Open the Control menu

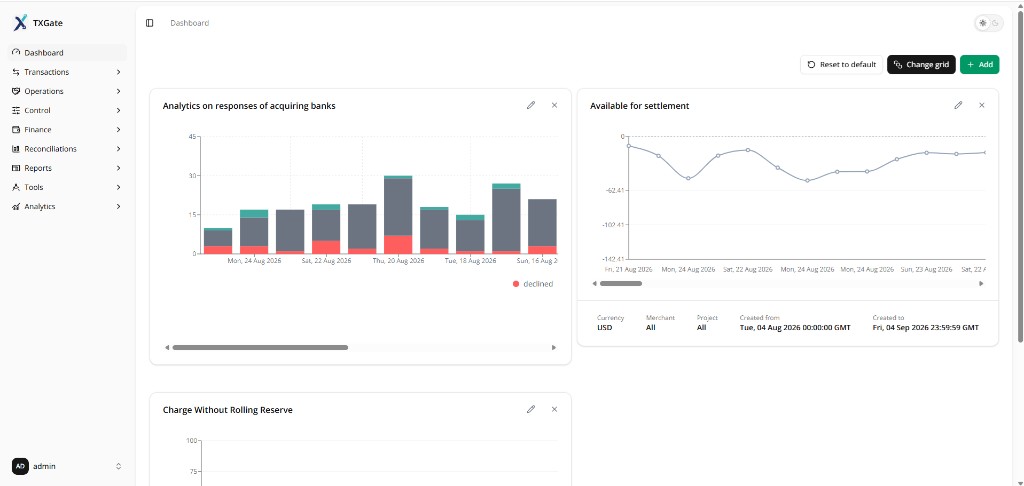click(67, 110)
